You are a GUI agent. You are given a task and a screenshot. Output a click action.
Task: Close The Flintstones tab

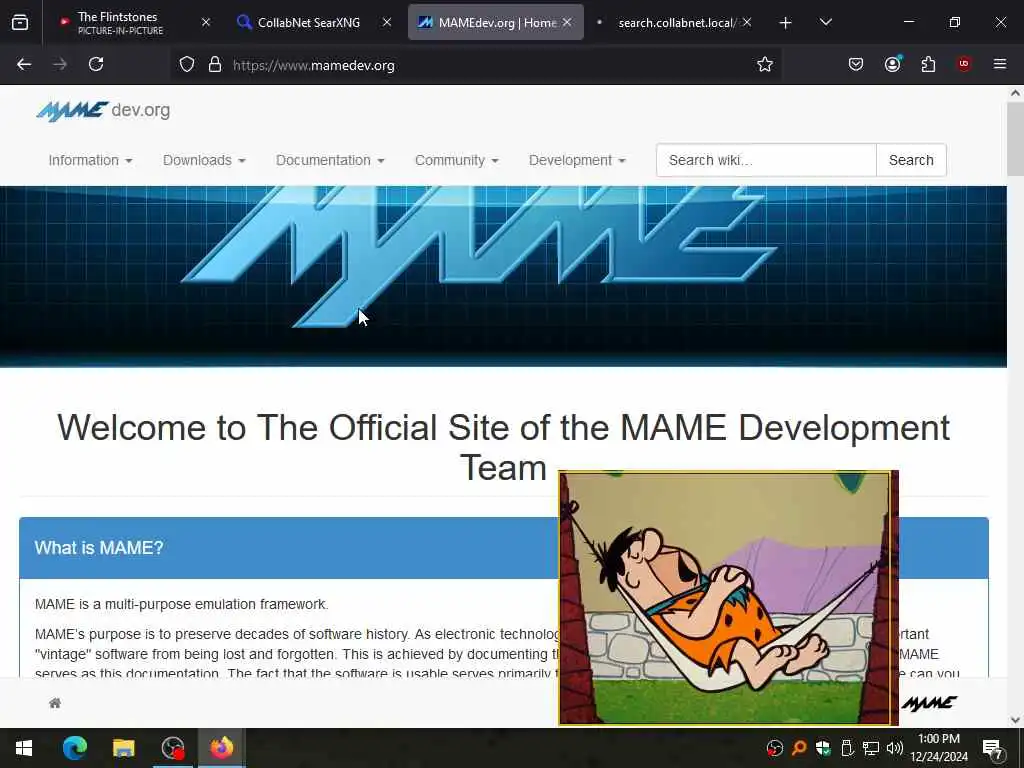206,22
